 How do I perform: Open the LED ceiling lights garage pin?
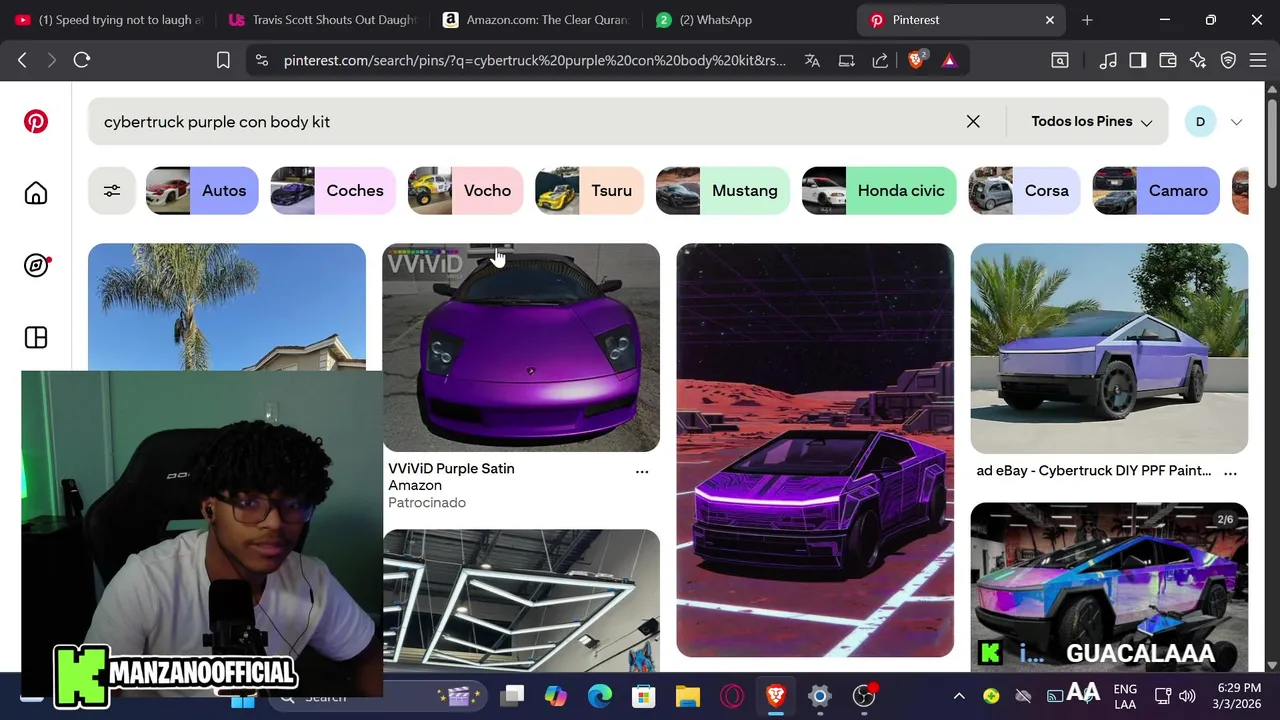[x=521, y=600]
